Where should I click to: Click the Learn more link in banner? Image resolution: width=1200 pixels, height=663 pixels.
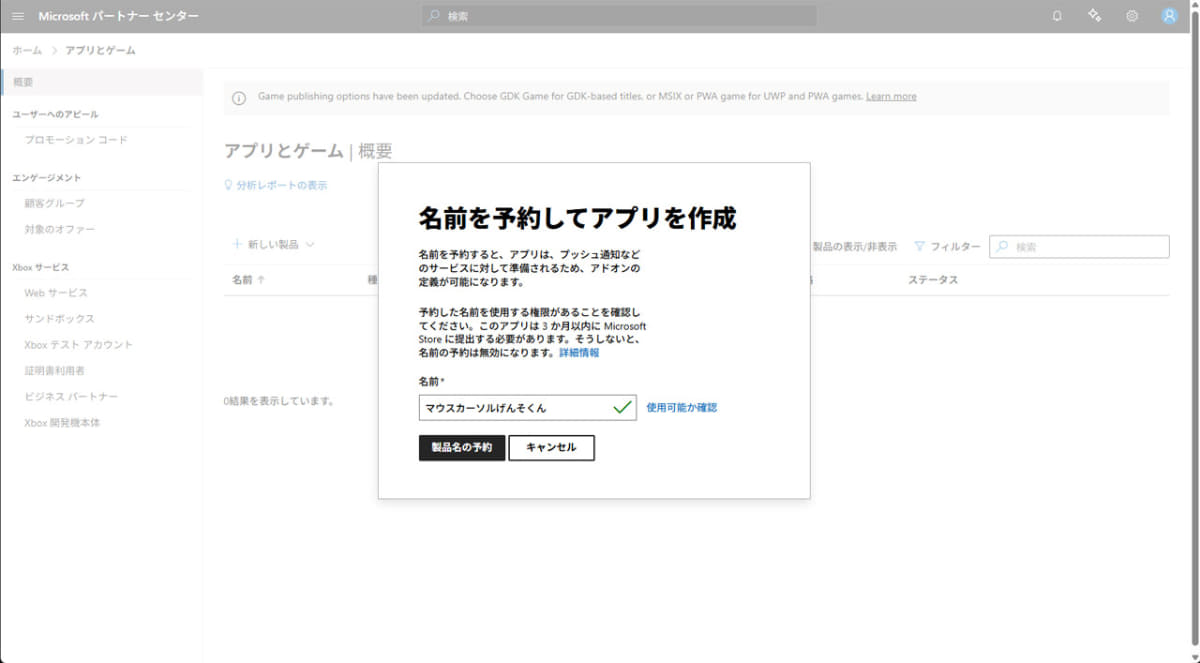pyautogui.click(x=891, y=97)
